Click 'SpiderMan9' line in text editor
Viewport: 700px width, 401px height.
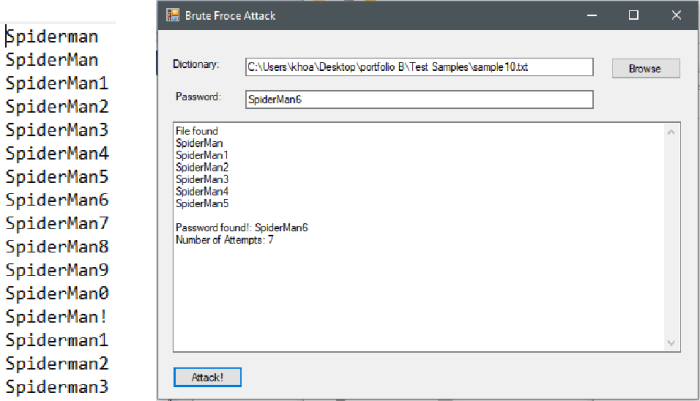click(57, 270)
